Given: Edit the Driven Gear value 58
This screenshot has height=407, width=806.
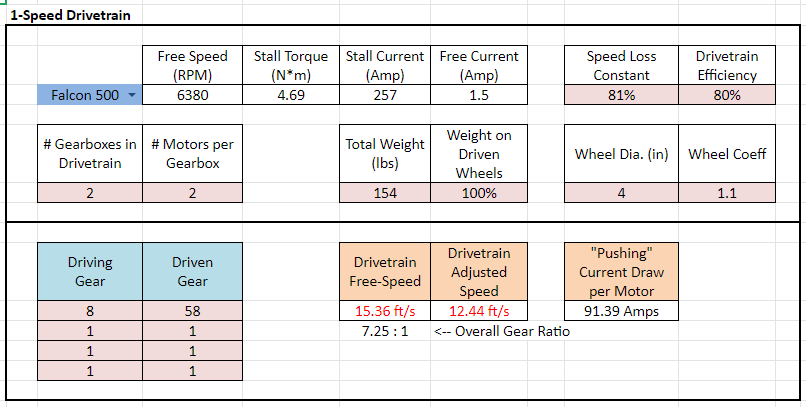Looking at the screenshot, I should point(190,312).
